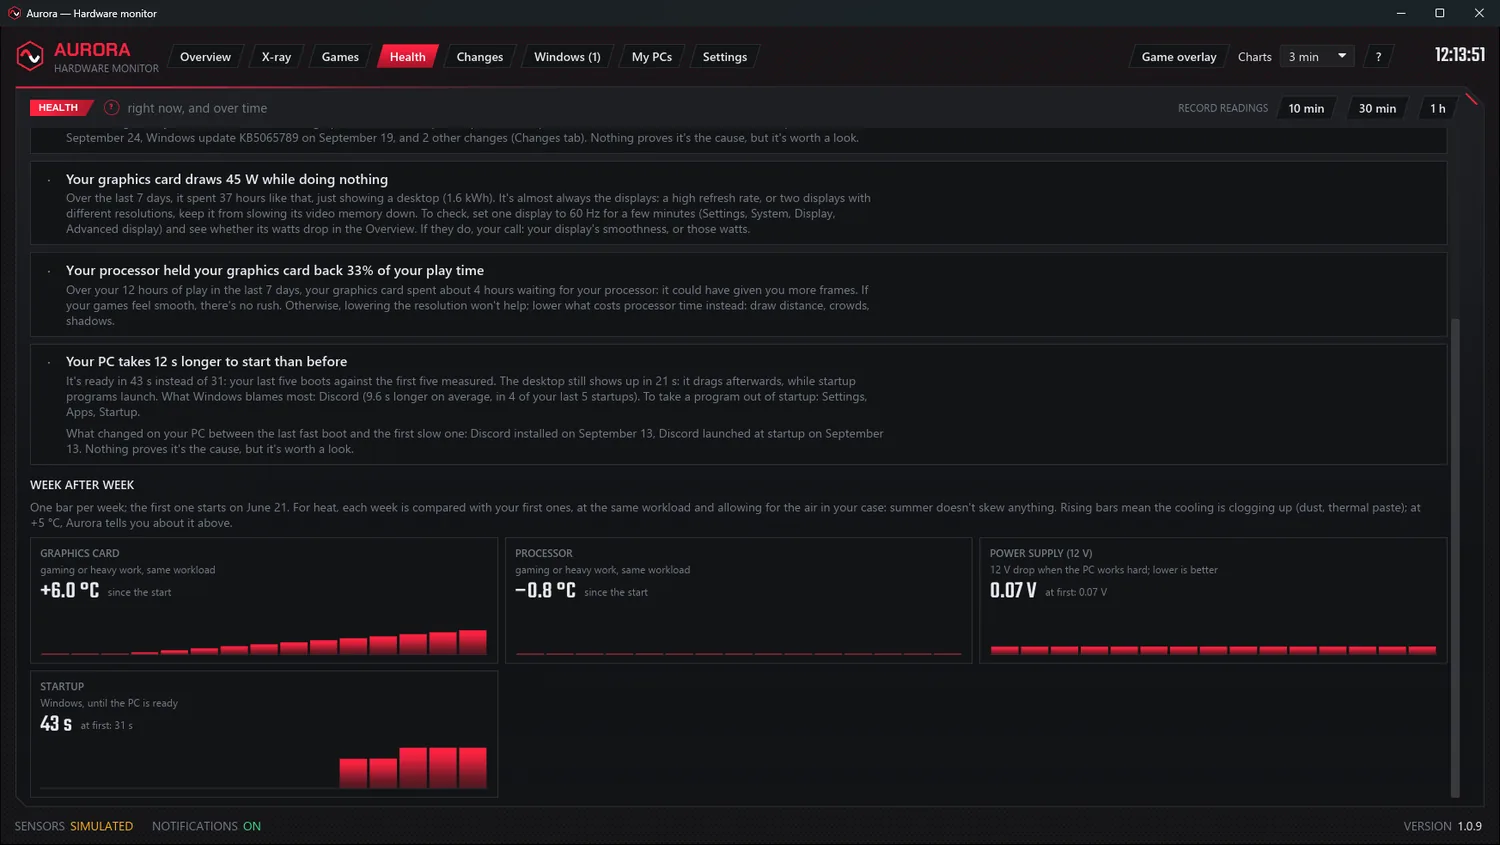This screenshot has height=845, width=1500.
Task: Record readings for 1 h
Action: pyautogui.click(x=1437, y=108)
